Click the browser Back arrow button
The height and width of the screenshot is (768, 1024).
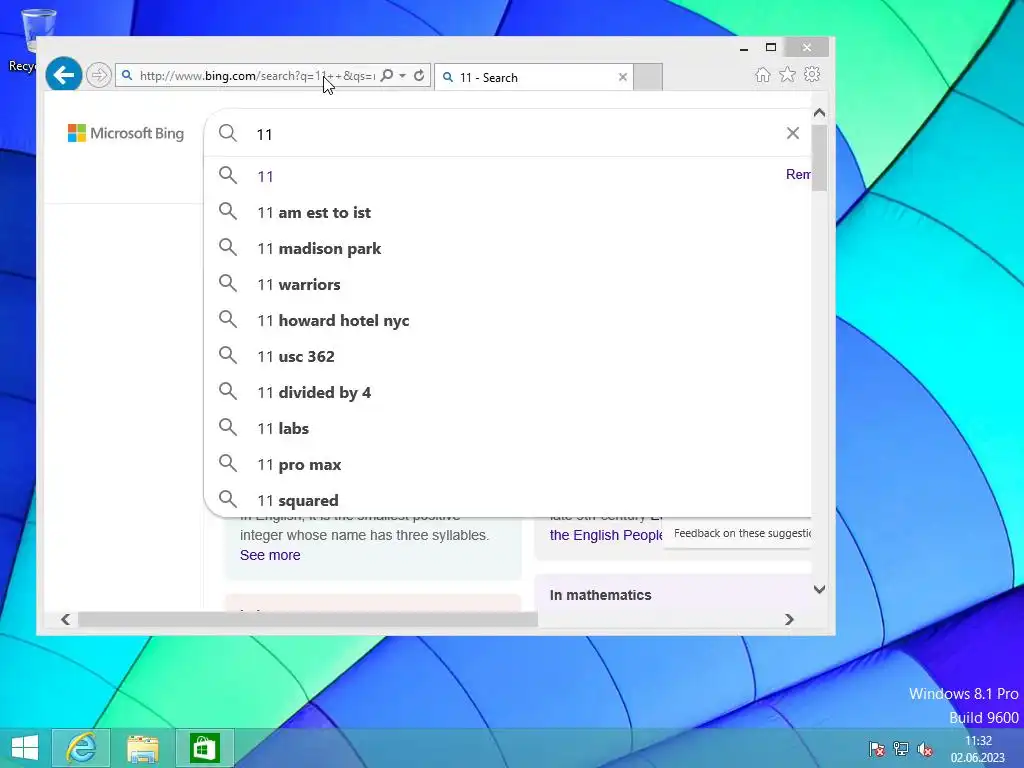pyautogui.click(x=64, y=75)
